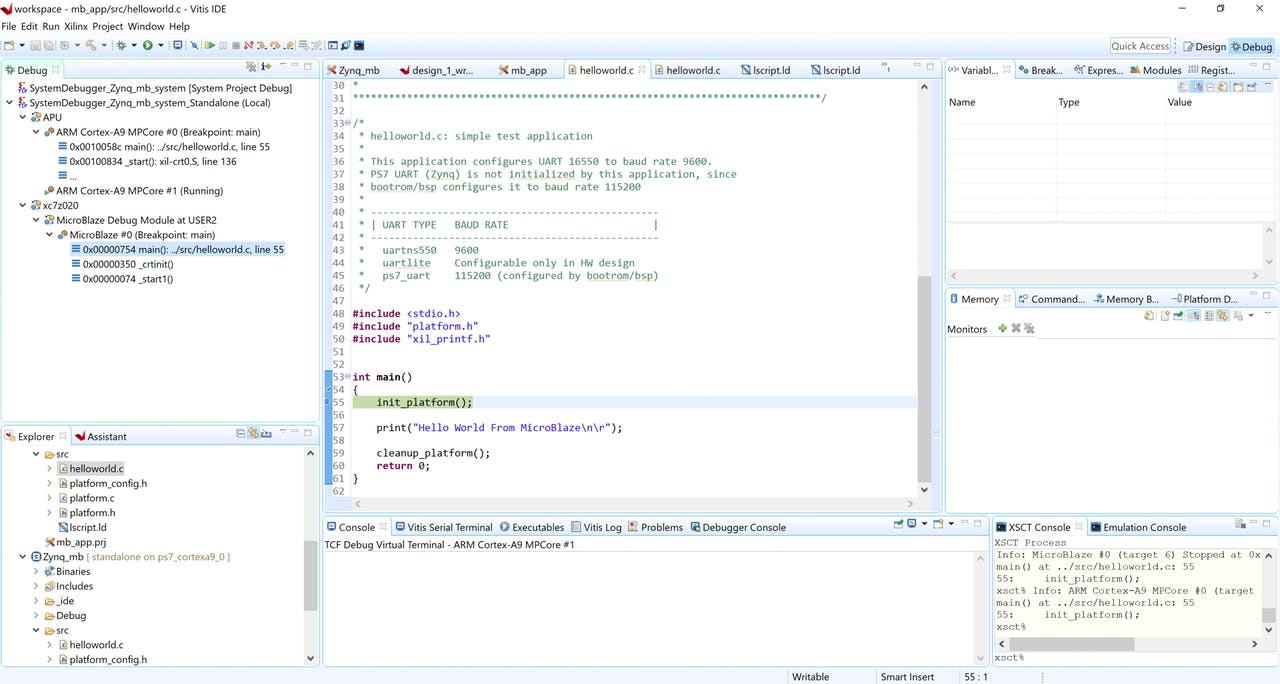Screen dimensions: 1280x684
Task: Add a memory monitor with green plus
Action: point(1002,328)
